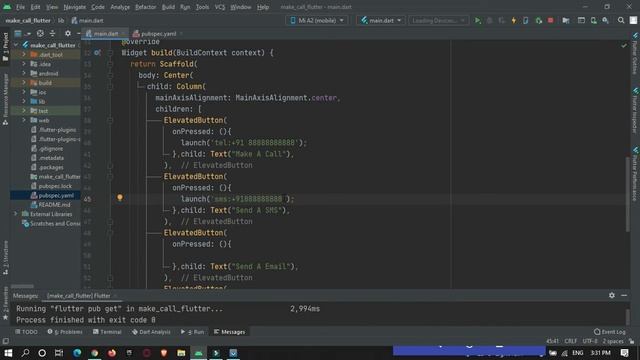The image size is (640, 360).
Task: Open the Tools menu
Action: [202, 7]
